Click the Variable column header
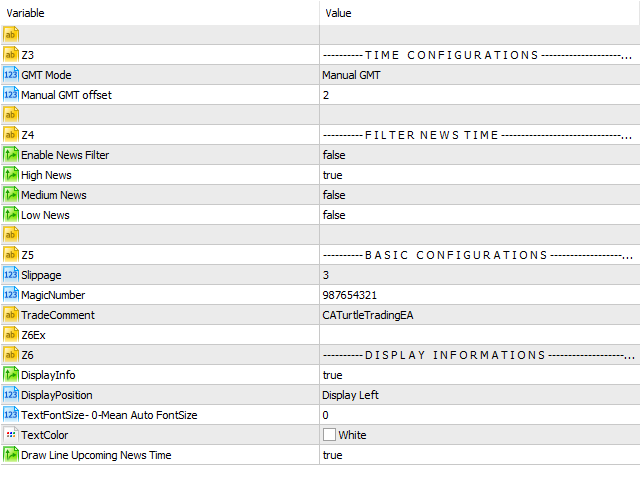 tap(160, 13)
